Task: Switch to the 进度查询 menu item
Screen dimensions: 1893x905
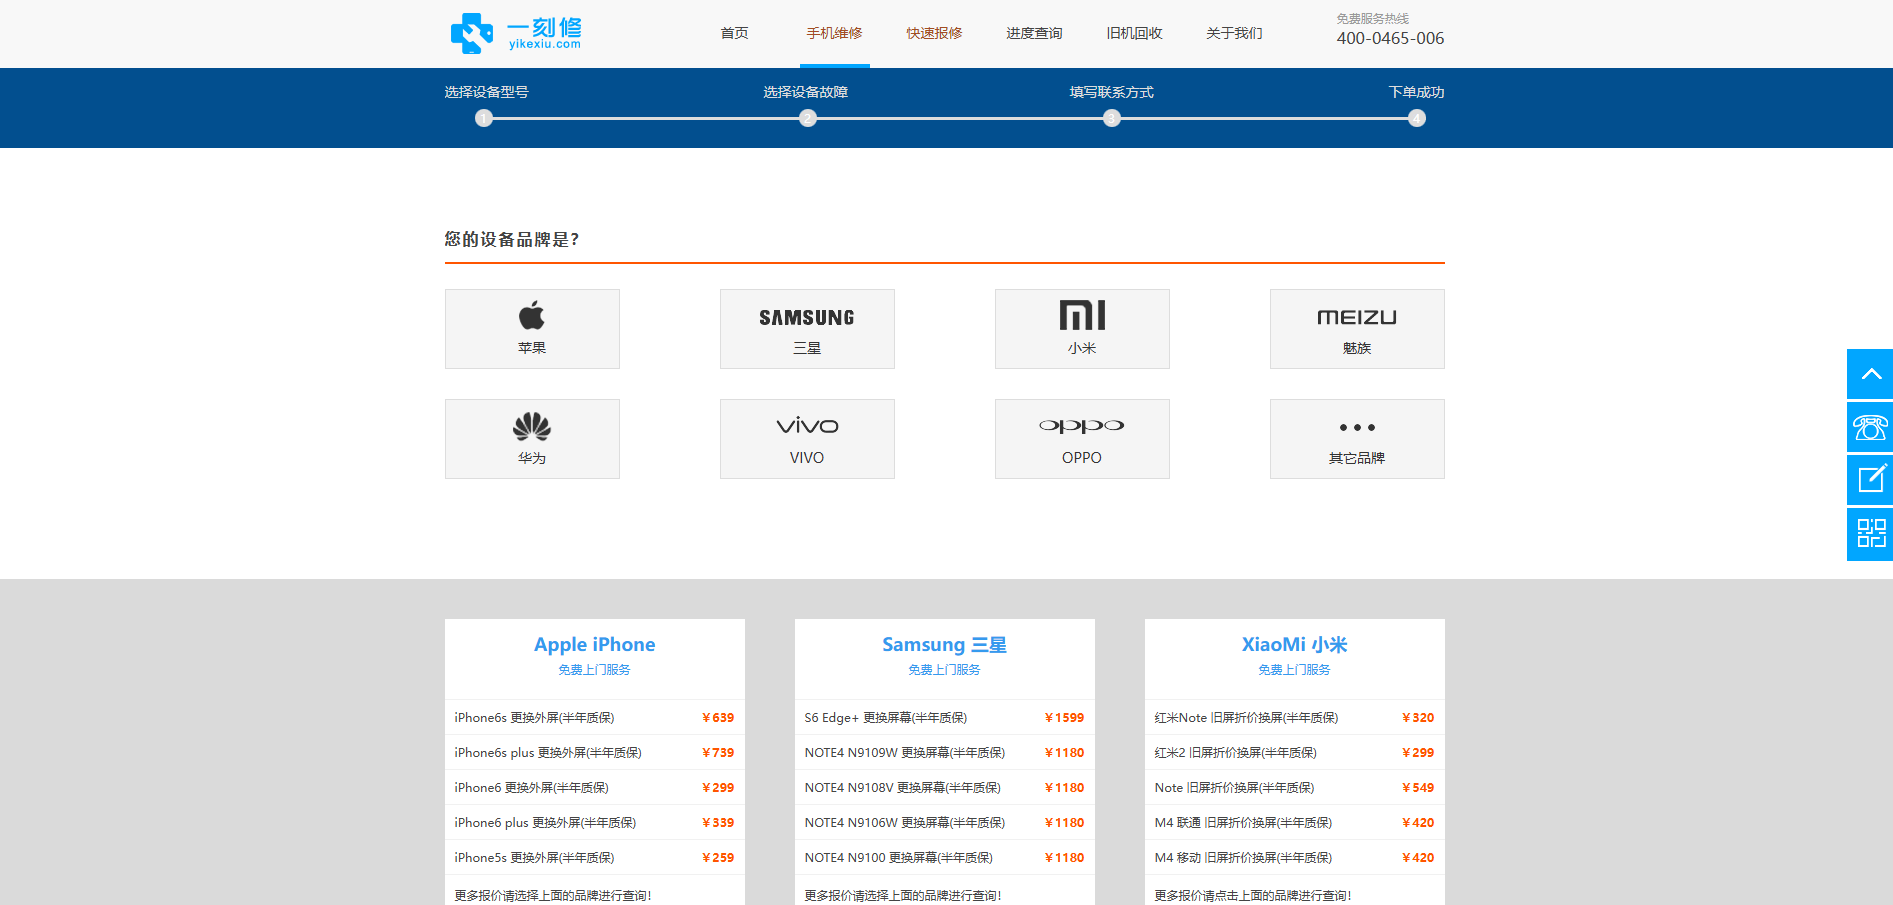Action: point(1034,32)
